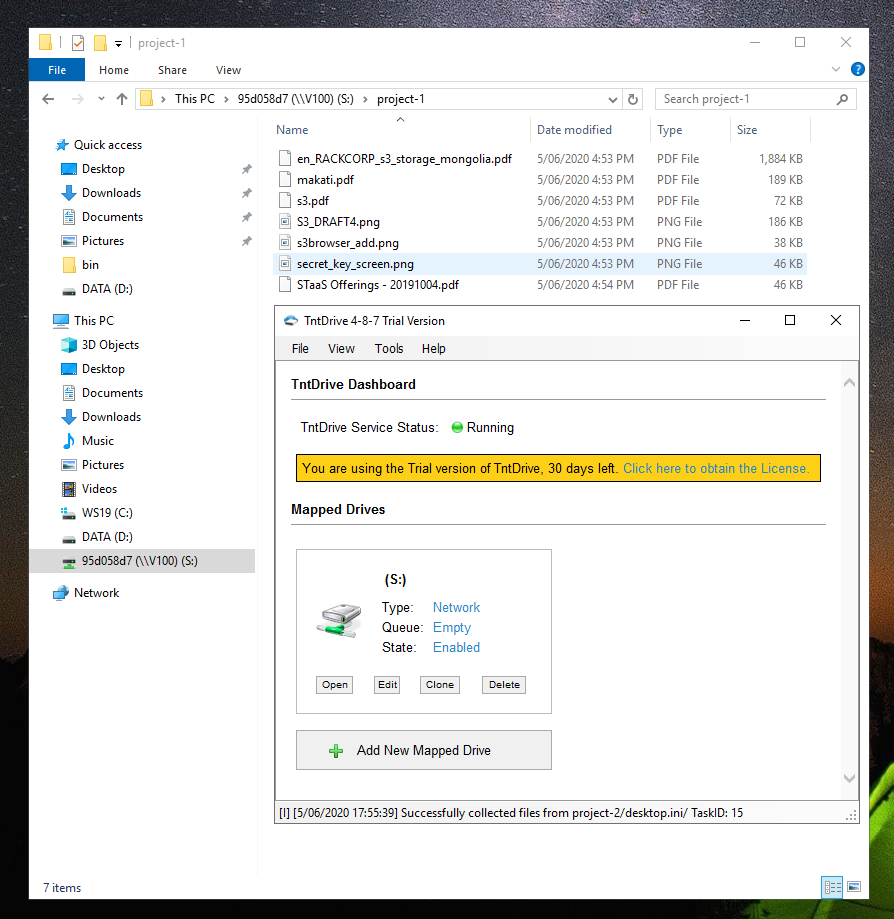Image resolution: width=894 pixels, height=919 pixels.
Task: Expand breadcrumb arrow after 95d058d7 (S:)
Action: click(365, 99)
